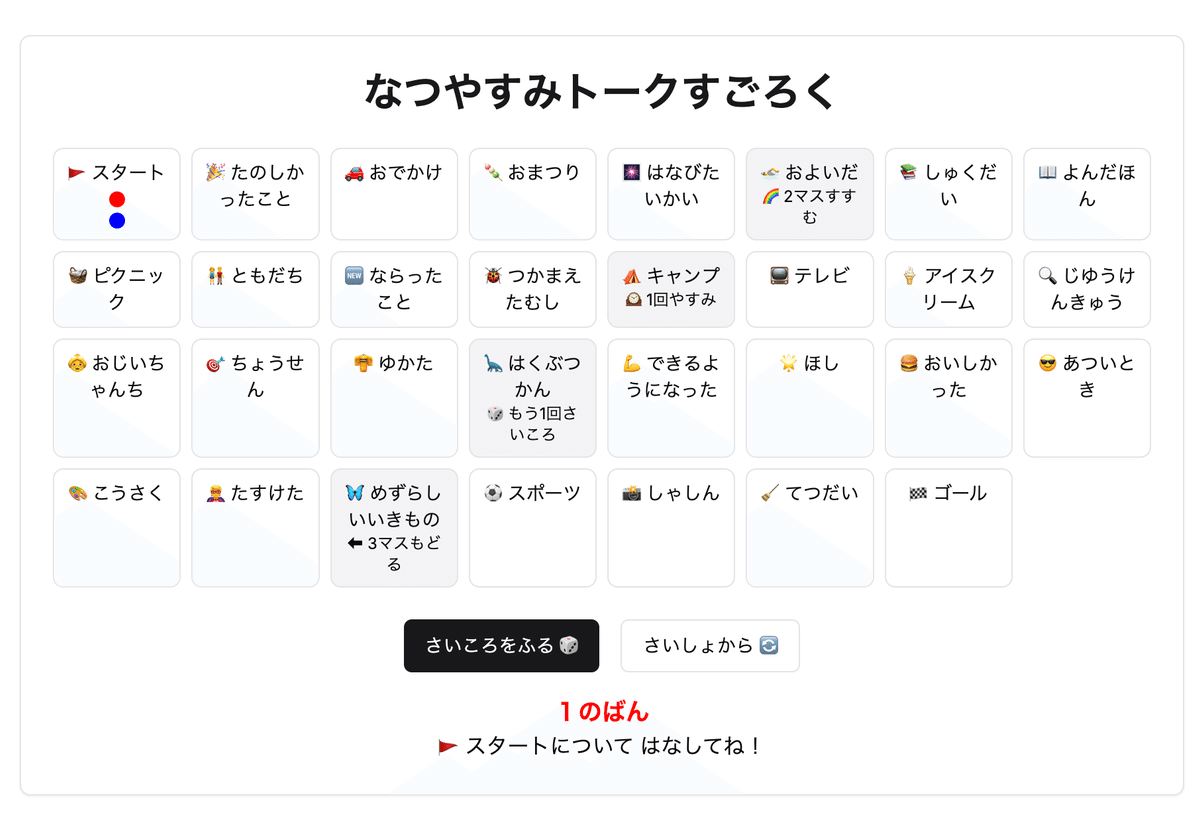The width and height of the screenshot is (1200, 828).
Task: Click the magnifier icon on じゆうけんきゅう
Action: click(x=1048, y=276)
